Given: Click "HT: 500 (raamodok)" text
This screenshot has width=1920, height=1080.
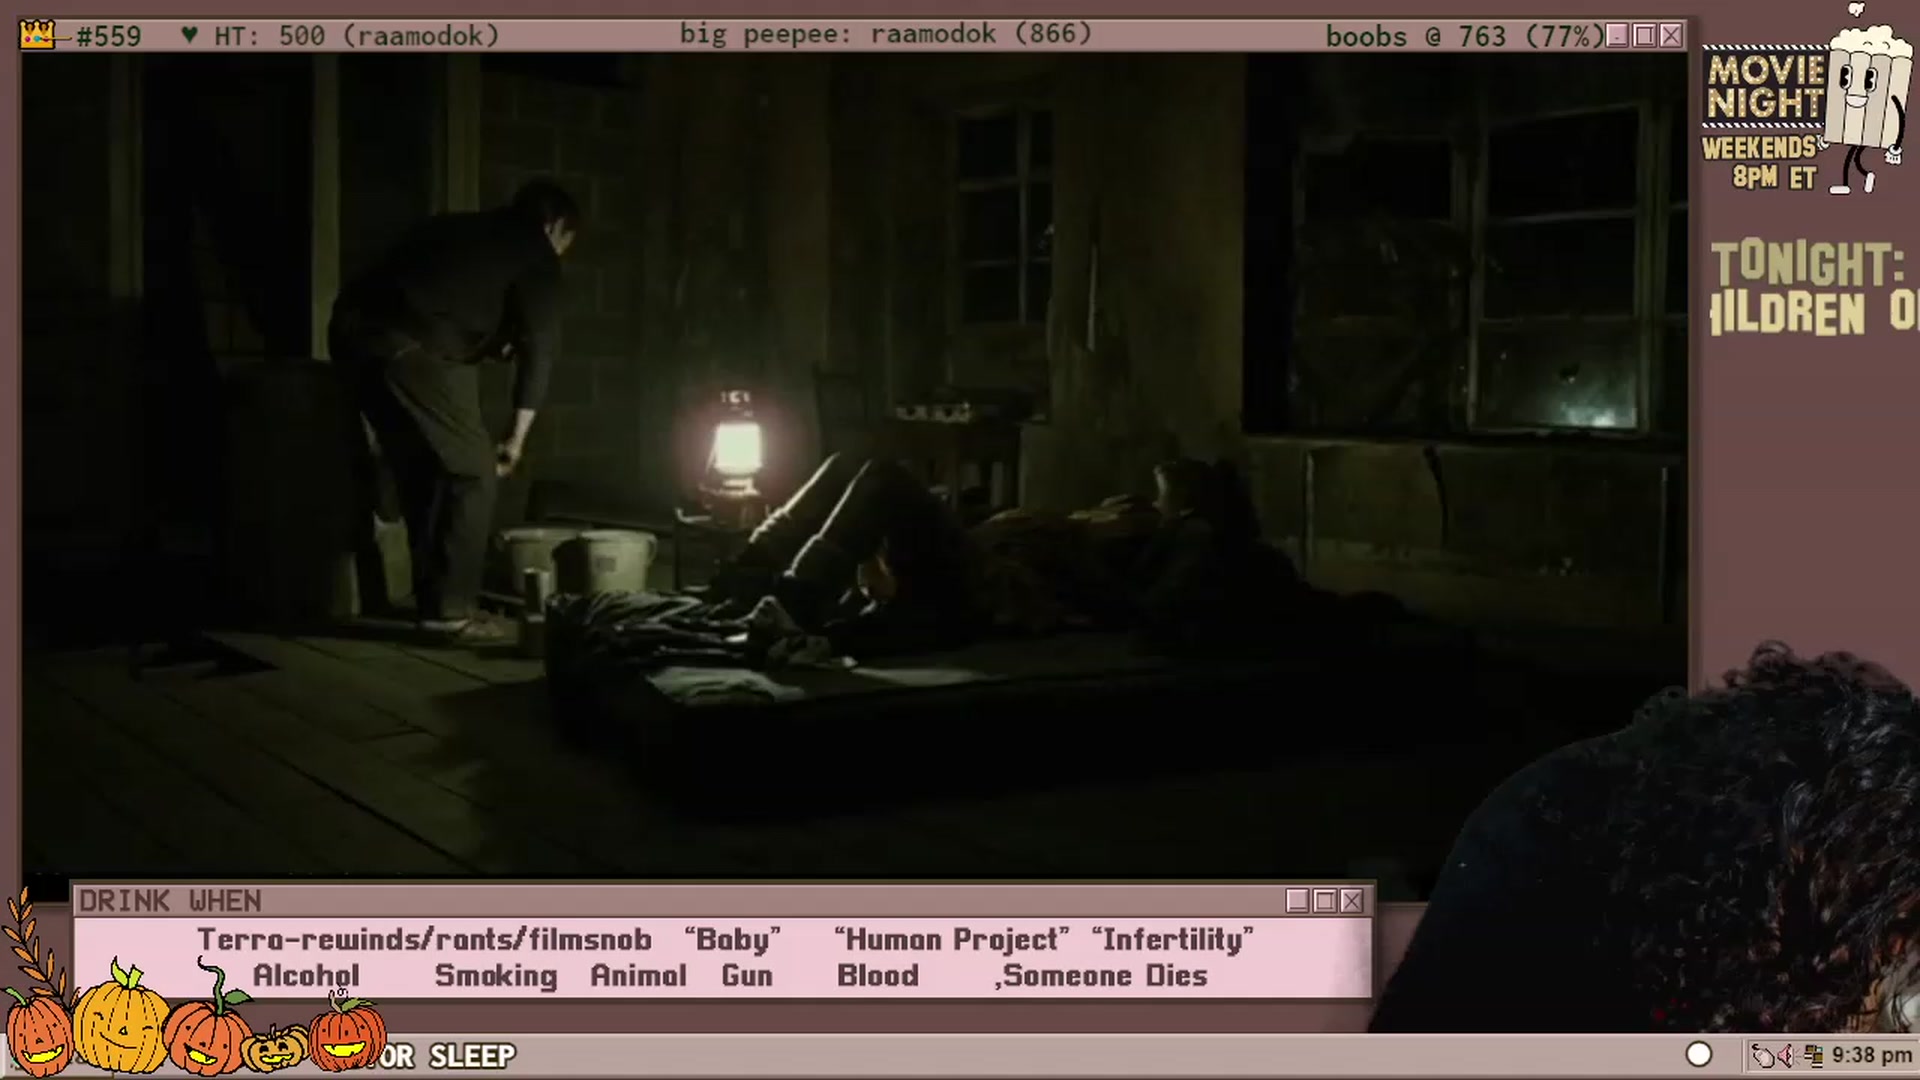Looking at the screenshot, I should 356,36.
